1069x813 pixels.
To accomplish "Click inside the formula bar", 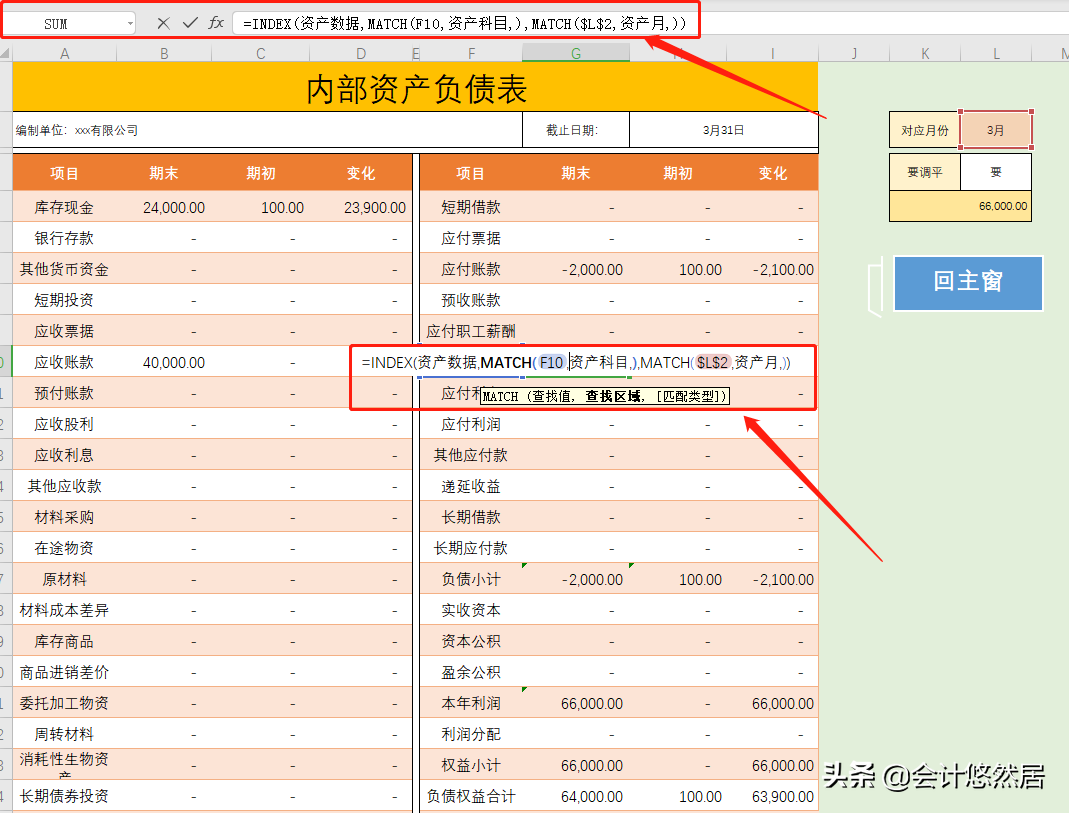I will click(450, 22).
